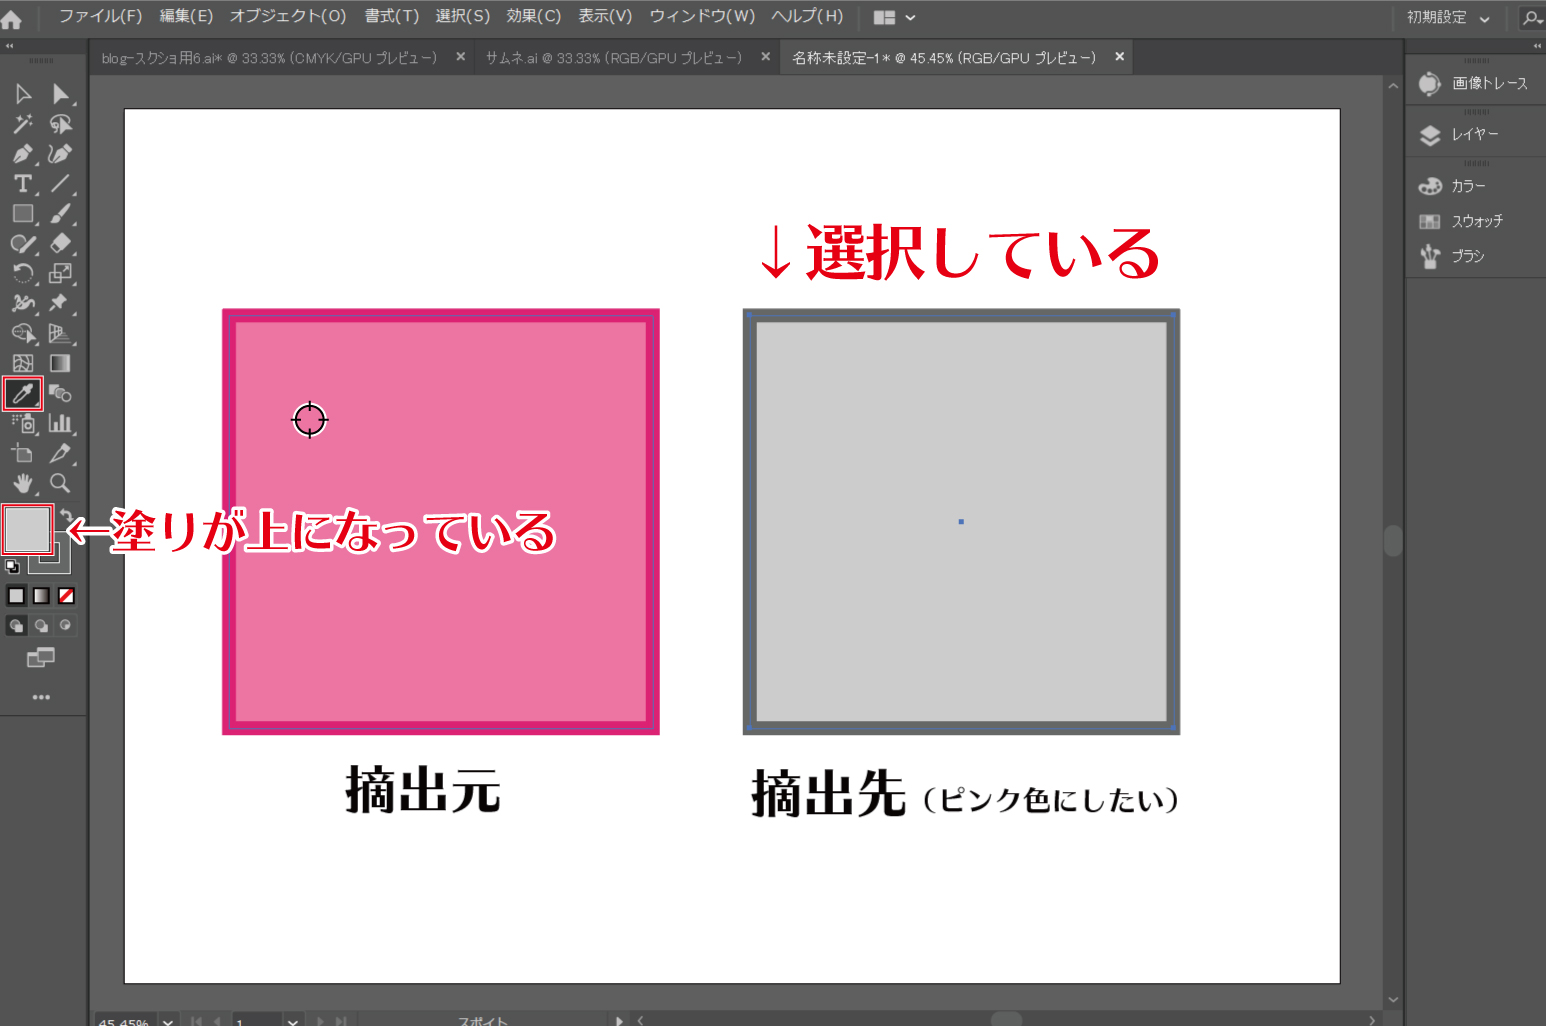Enable Draw Normal mode
Image resolution: width=1546 pixels, height=1026 pixels.
click(16, 626)
